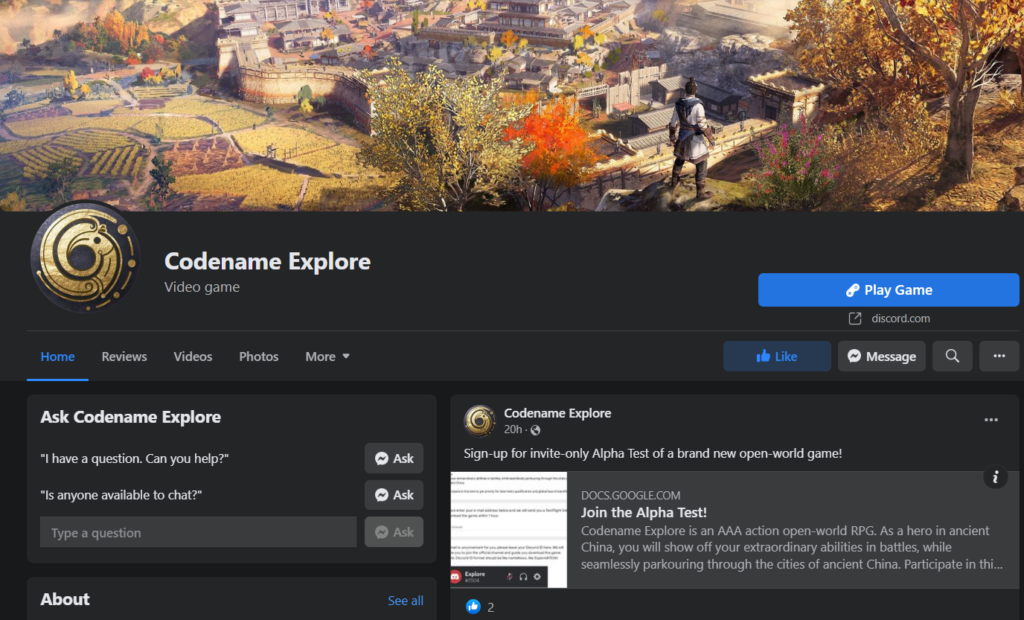This screenshot has width=1024, height=620.
Task: Click the Codename Explore profile logo
Action: point(85,257)
